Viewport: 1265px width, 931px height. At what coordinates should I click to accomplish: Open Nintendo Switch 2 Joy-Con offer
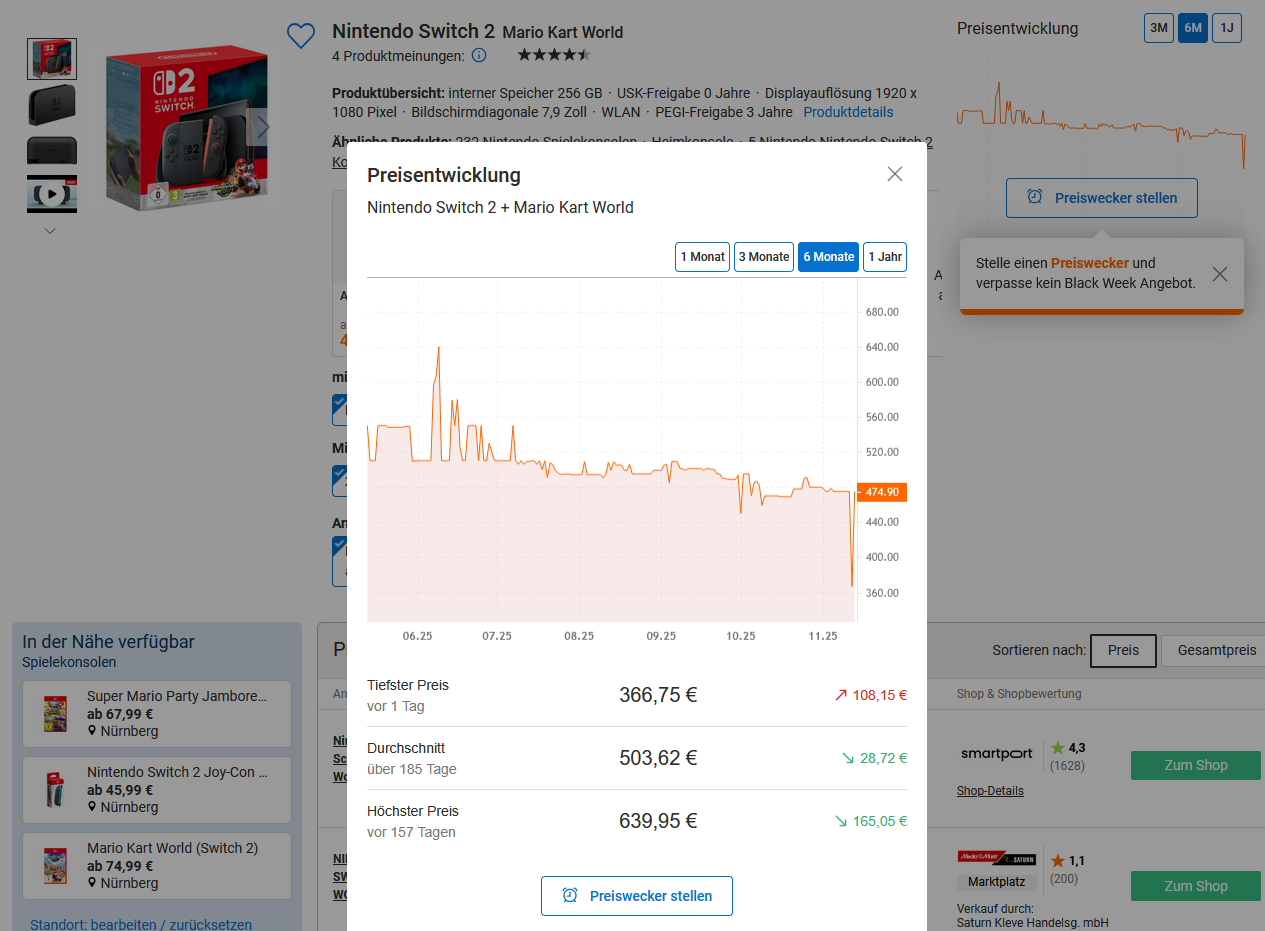coord(157,790)
